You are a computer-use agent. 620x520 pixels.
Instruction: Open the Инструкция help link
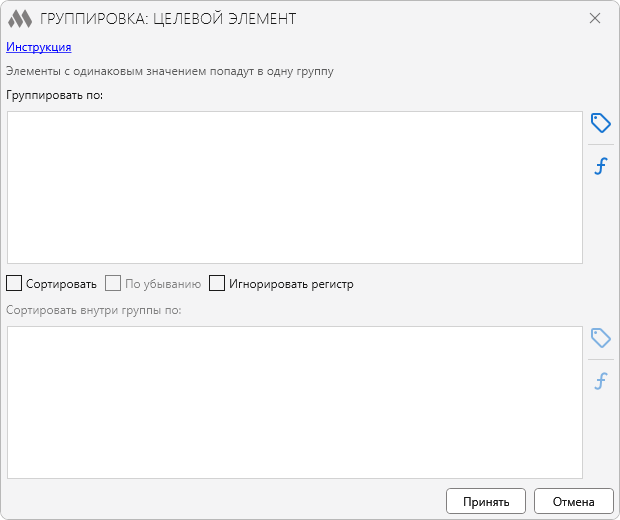39,47
